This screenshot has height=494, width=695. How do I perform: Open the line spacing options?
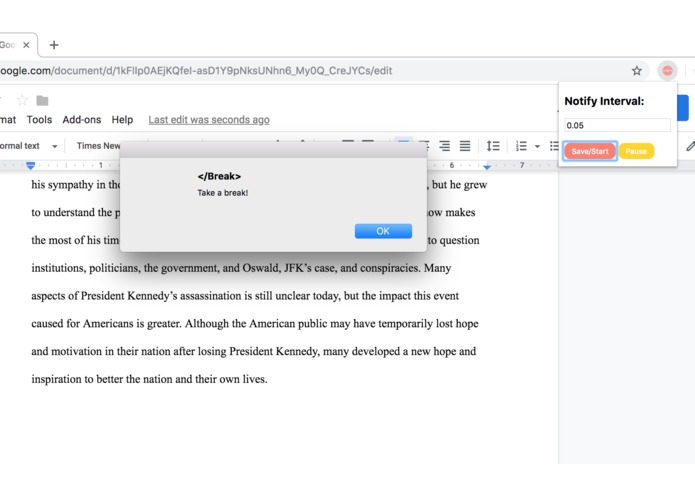(x=493, y=146)
